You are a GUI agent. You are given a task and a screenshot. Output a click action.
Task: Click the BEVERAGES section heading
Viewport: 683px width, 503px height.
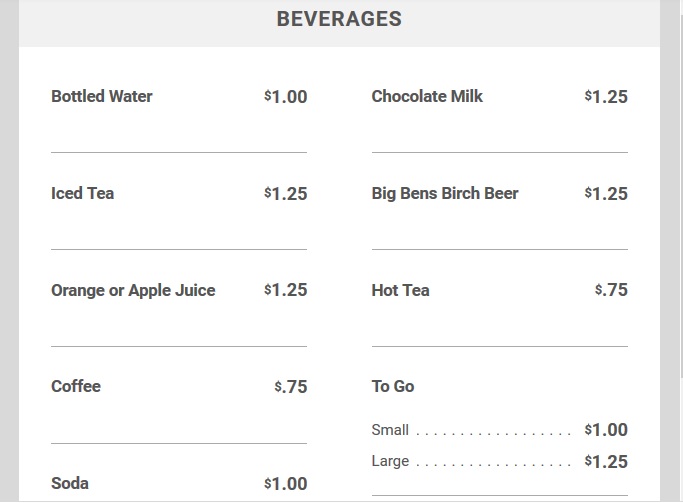tap(339, 19)
